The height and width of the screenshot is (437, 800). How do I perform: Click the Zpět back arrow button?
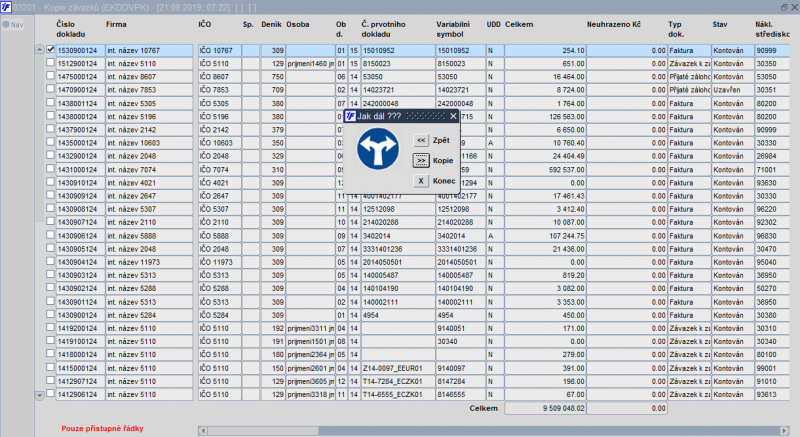coord(420,140)
